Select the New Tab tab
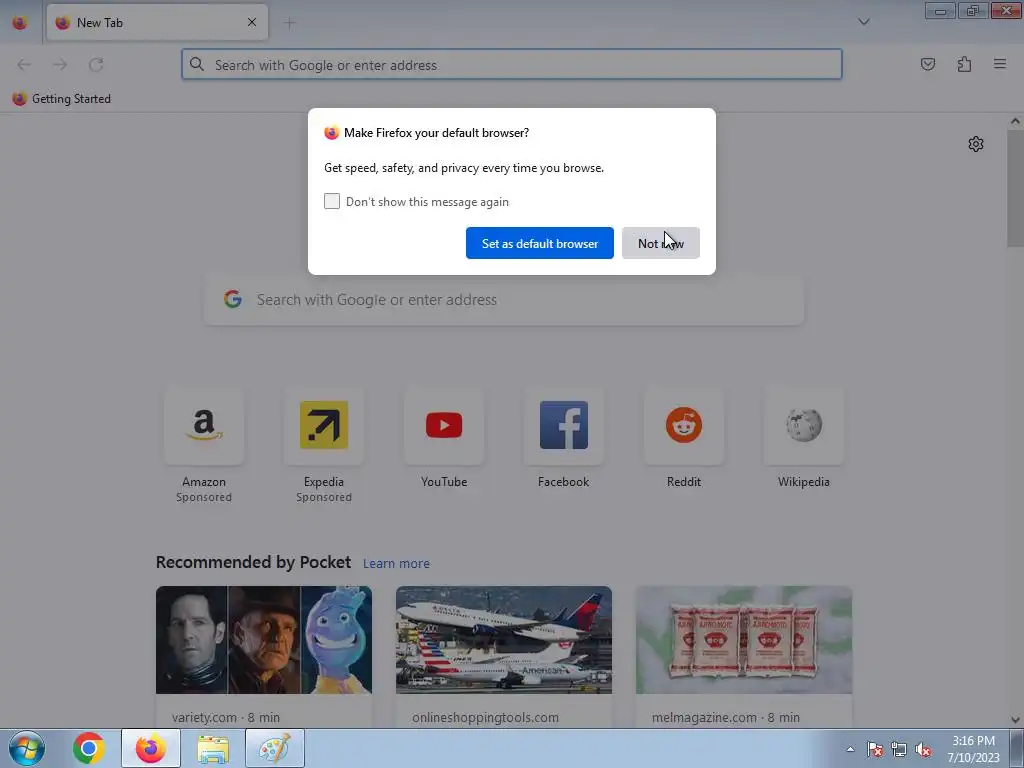Image resolution: width=1024 pixels, height=768 pixels. 157,23
